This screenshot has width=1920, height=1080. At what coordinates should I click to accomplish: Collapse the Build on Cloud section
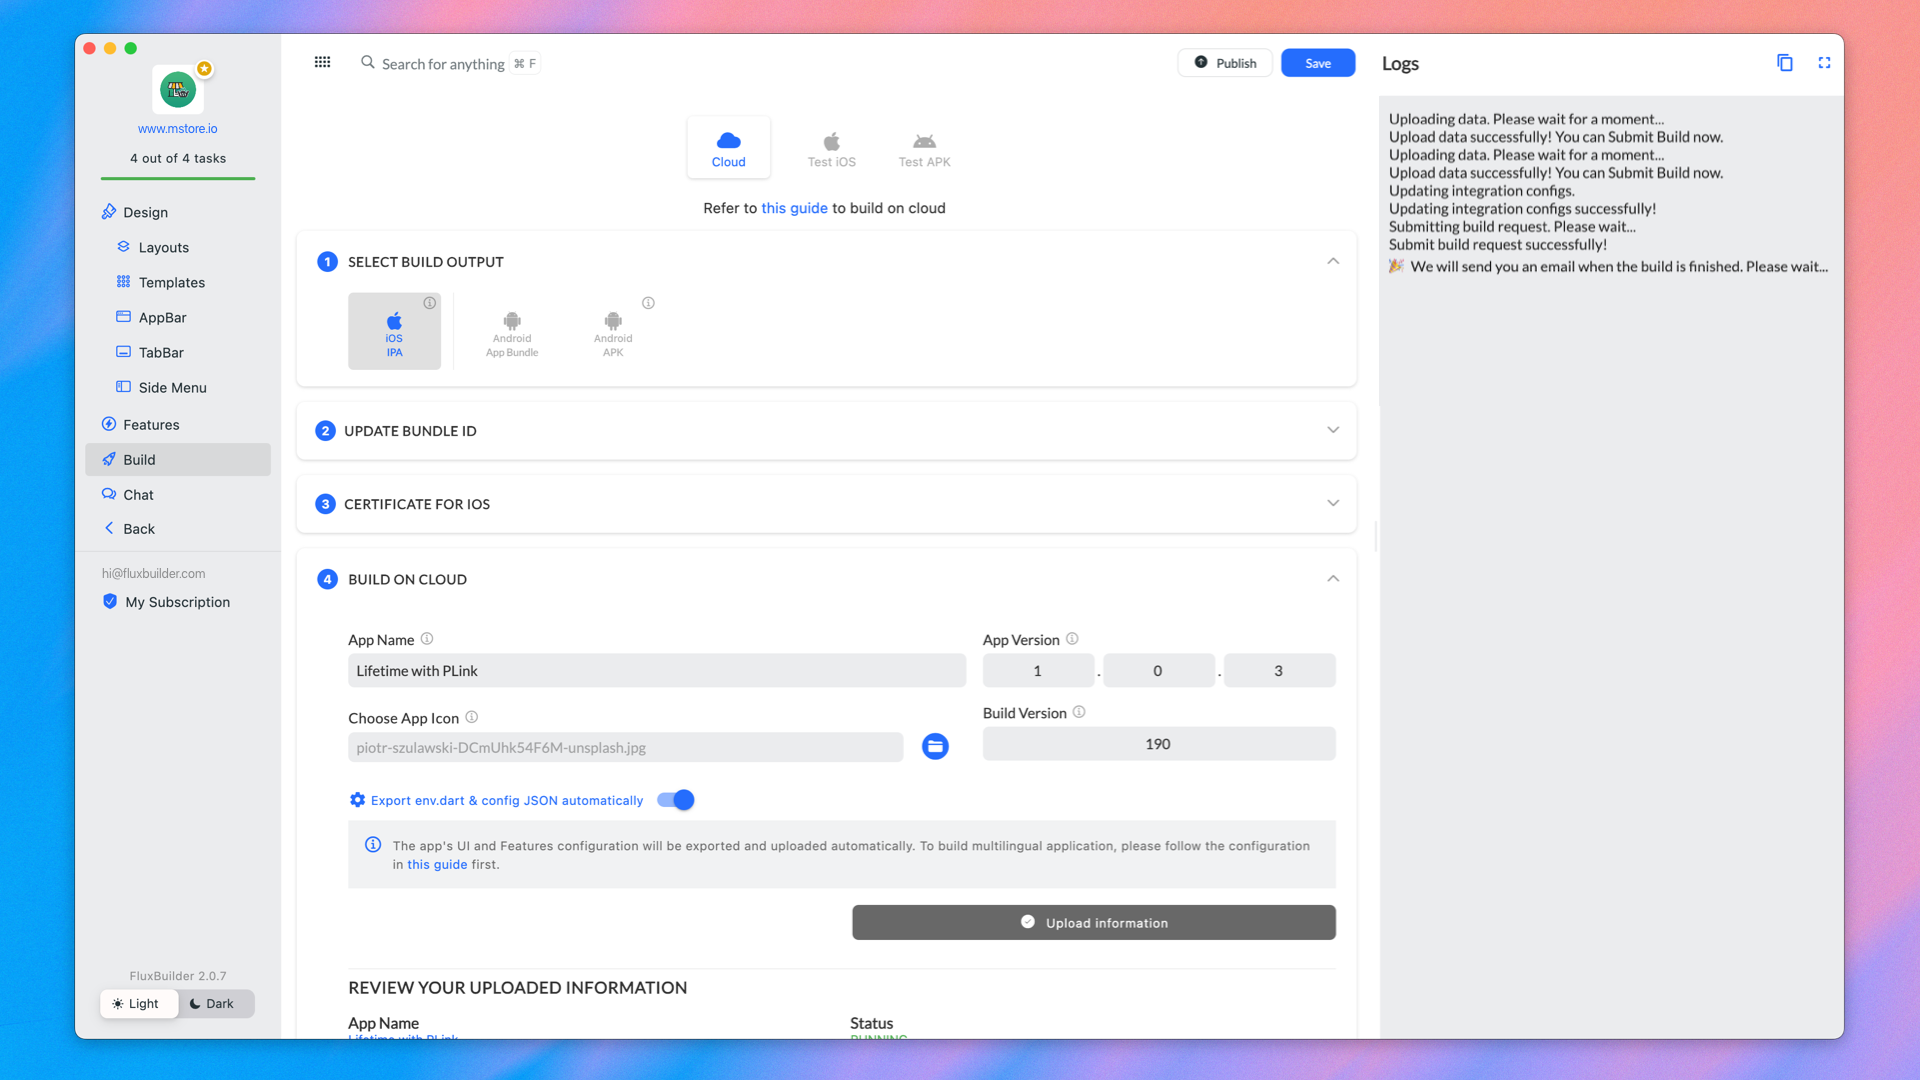pos(1333,578)
